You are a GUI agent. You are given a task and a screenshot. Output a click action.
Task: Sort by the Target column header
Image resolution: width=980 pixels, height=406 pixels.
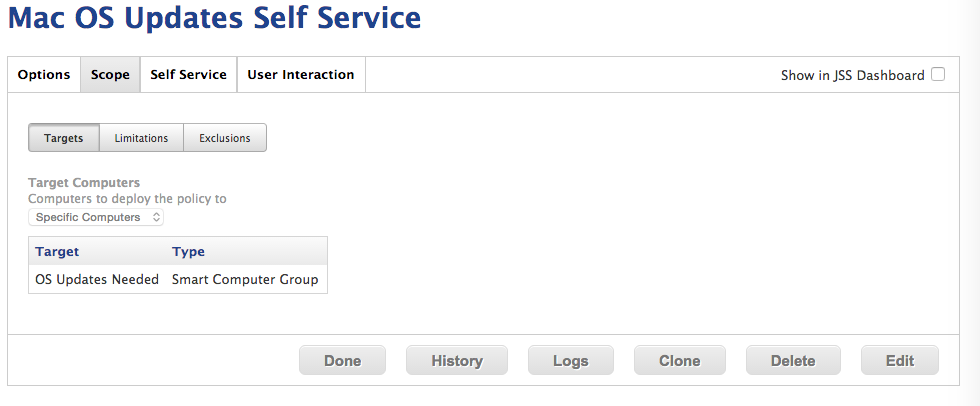(x=58, y=252)
